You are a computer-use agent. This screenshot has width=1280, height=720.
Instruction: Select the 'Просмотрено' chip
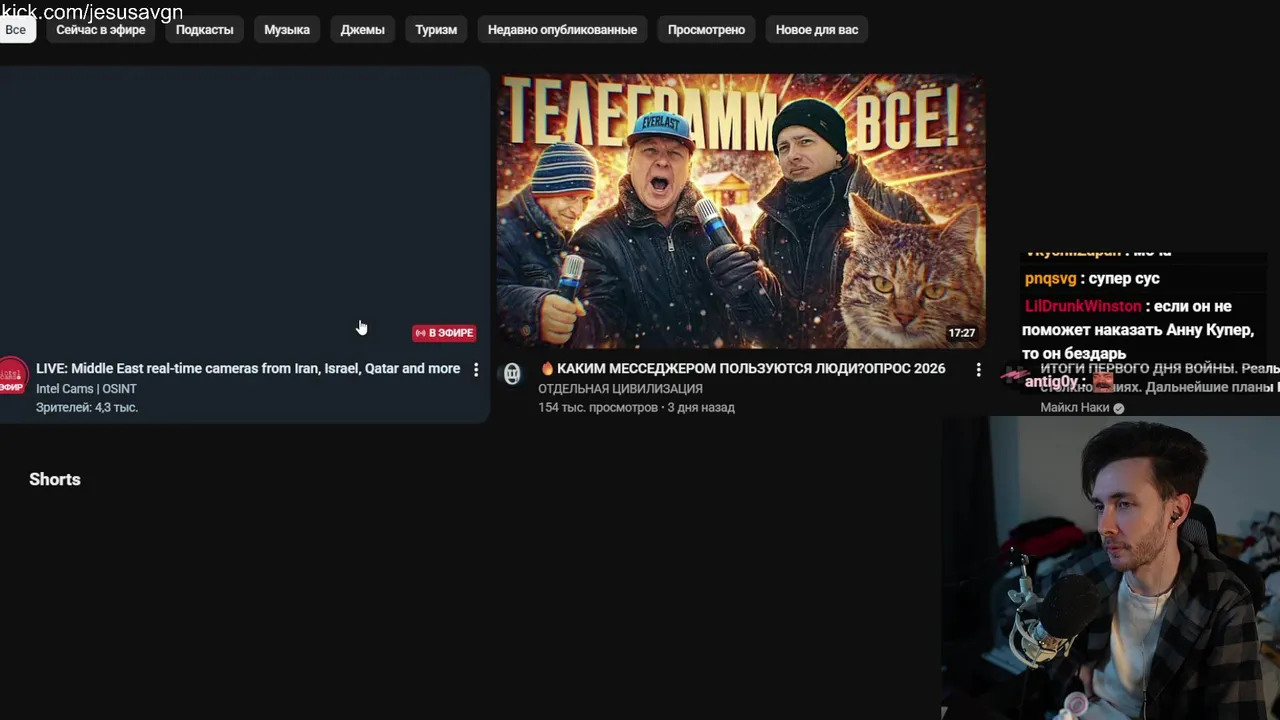click(x=706, y=30)
